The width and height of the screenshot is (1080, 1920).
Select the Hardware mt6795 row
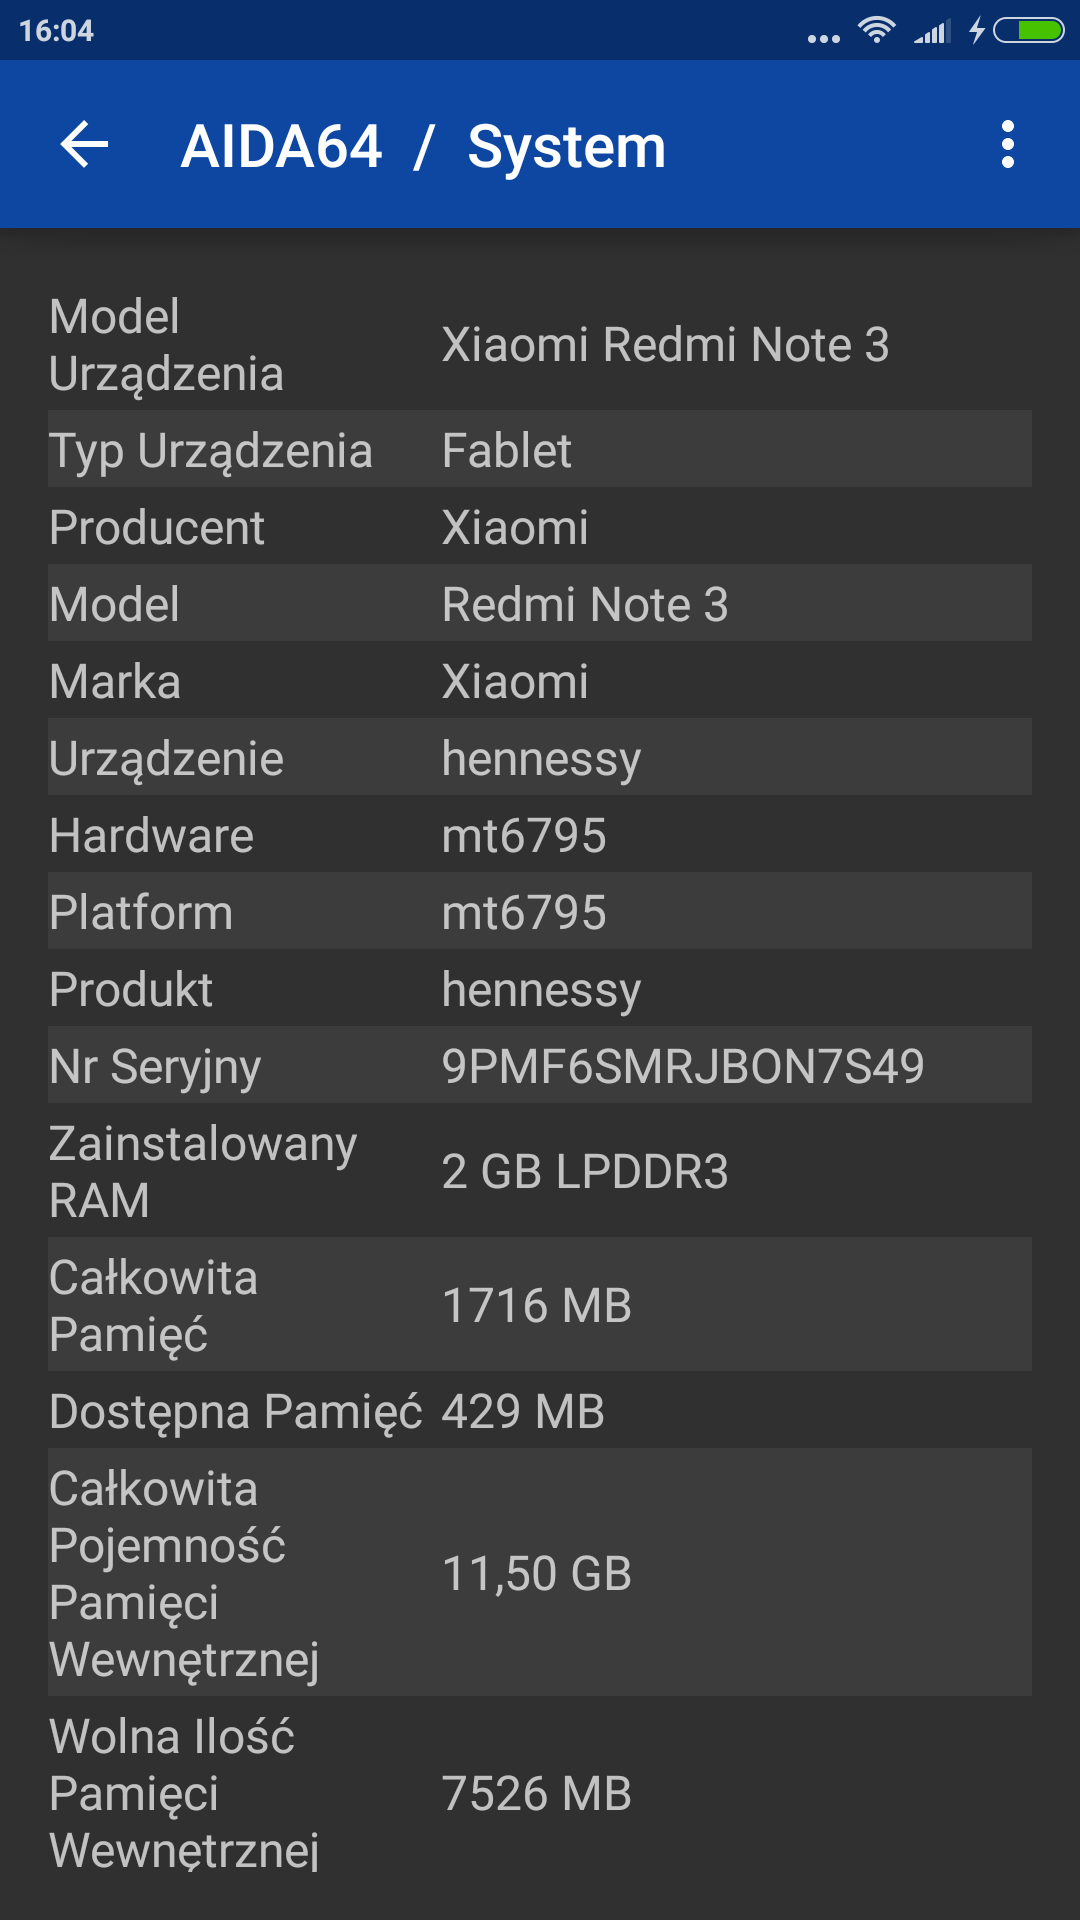(540, 835)
